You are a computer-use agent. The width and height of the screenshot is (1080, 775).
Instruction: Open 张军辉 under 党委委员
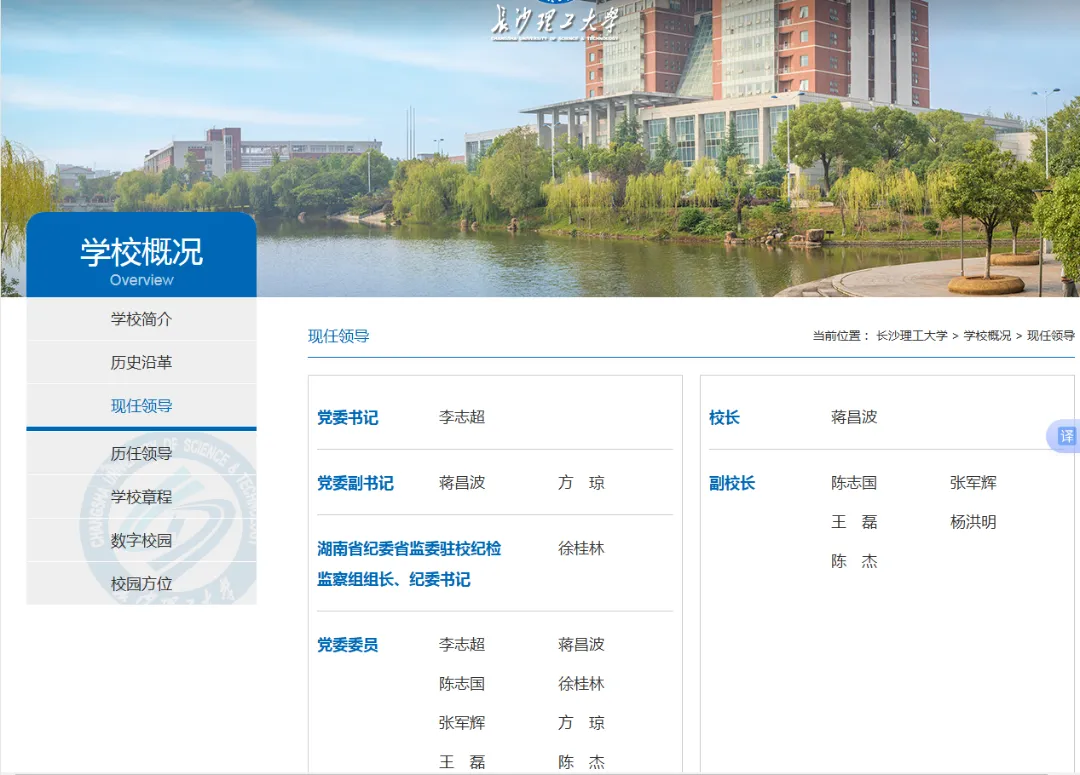[x=462, y=723]
